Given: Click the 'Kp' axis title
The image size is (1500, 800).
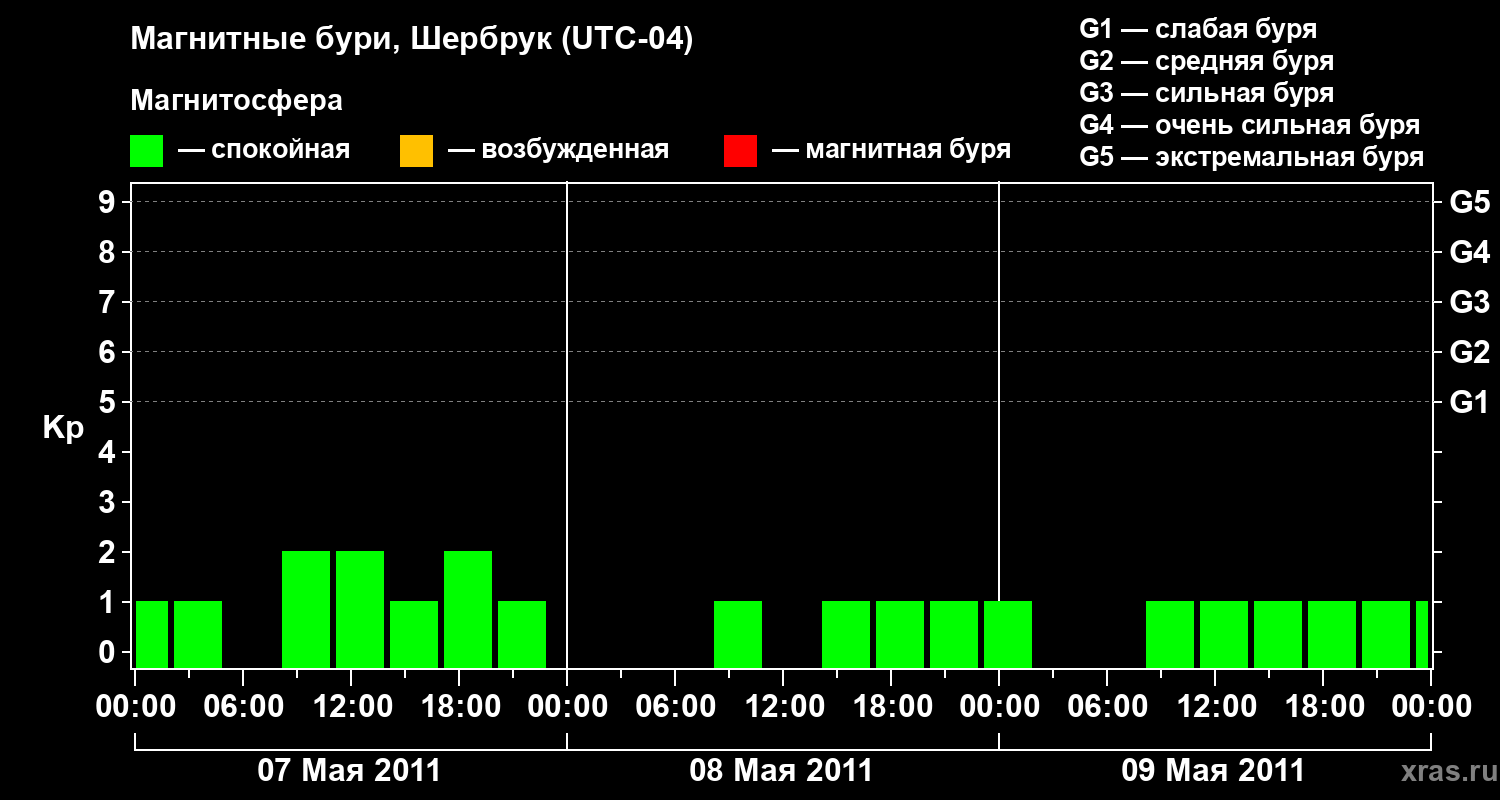Looking at the screenshot, I should coord(63,428).
